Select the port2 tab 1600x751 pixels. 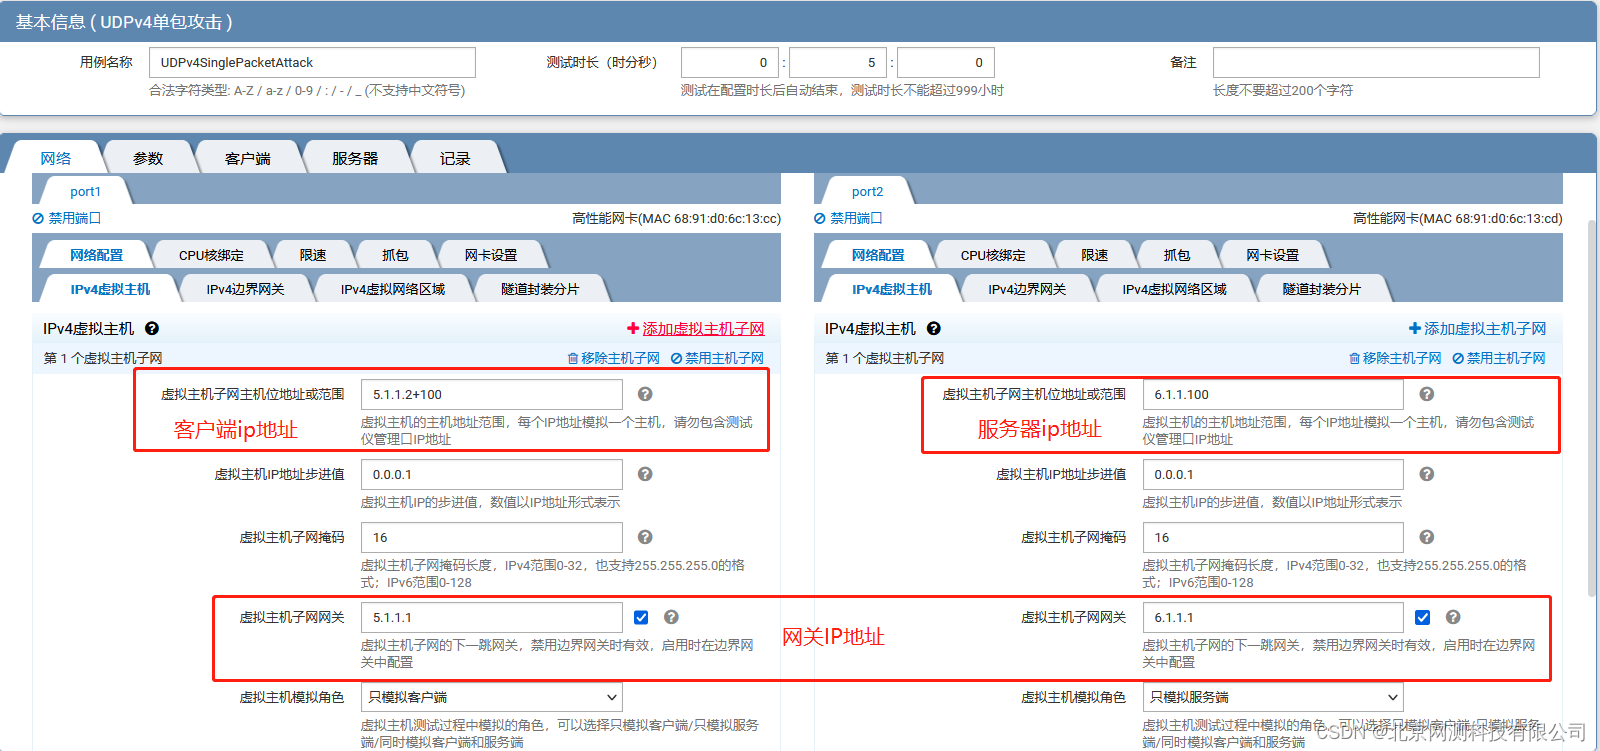point(867,191)
